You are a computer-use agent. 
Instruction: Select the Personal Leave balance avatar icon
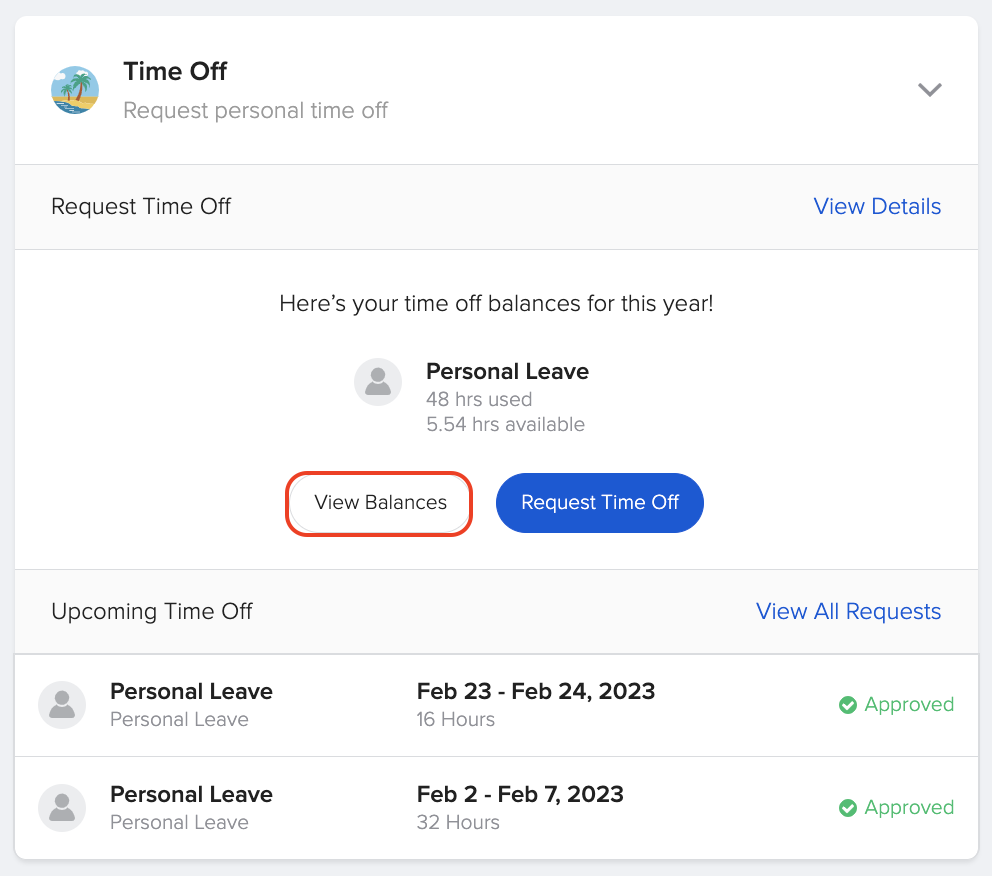click(x=378, y=382)
